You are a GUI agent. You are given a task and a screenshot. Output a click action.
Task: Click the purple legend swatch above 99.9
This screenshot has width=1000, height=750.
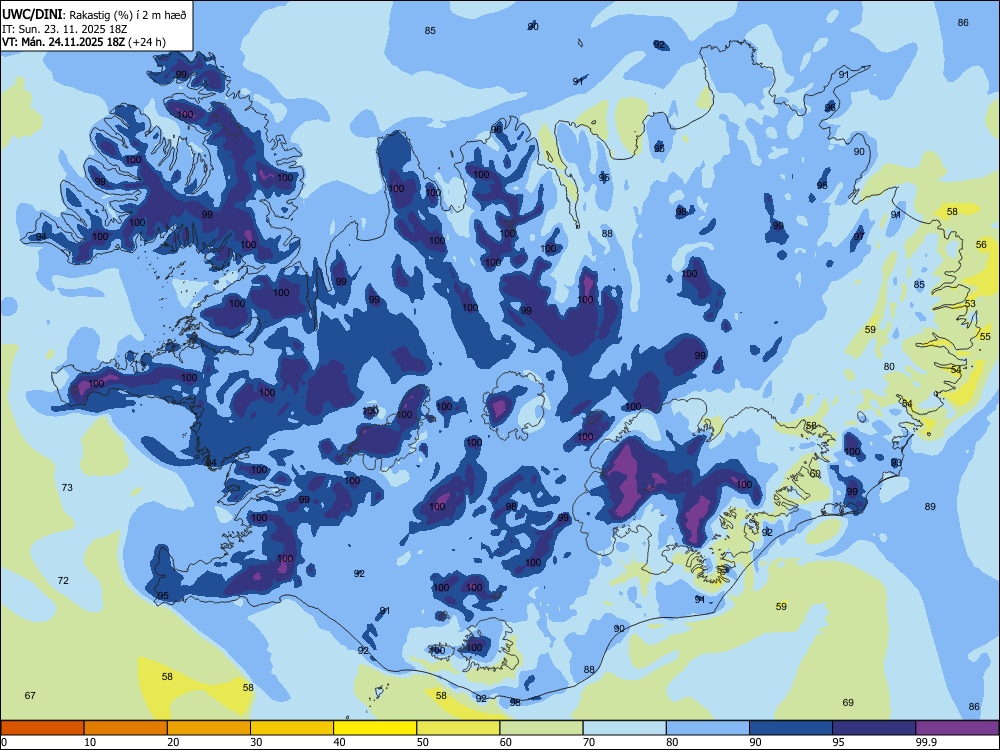(x=957, y=728)
